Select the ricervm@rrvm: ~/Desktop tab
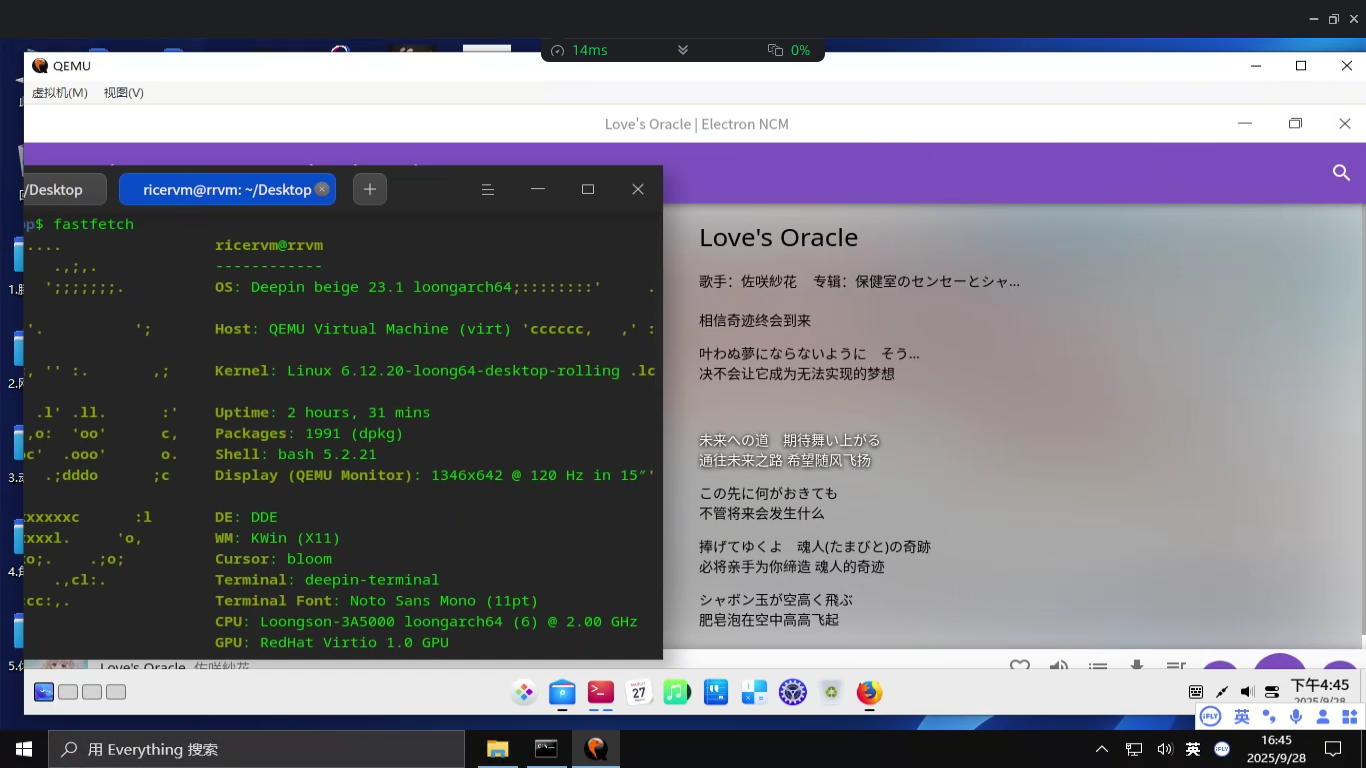Image resolution: width=1366 pixels, height=768 pixels. (x=227, y=189)
